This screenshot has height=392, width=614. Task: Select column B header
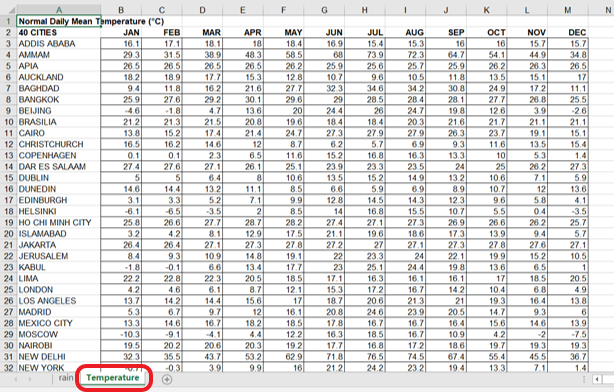tap(121, 10)
